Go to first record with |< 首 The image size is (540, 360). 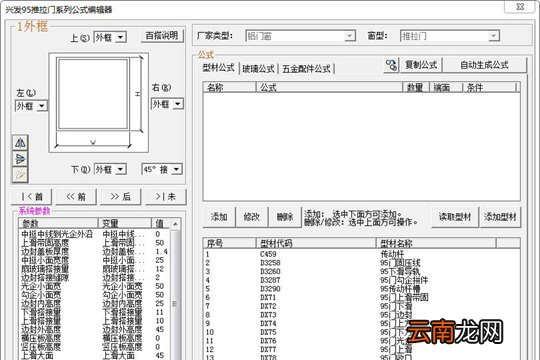tap(32, 197)
